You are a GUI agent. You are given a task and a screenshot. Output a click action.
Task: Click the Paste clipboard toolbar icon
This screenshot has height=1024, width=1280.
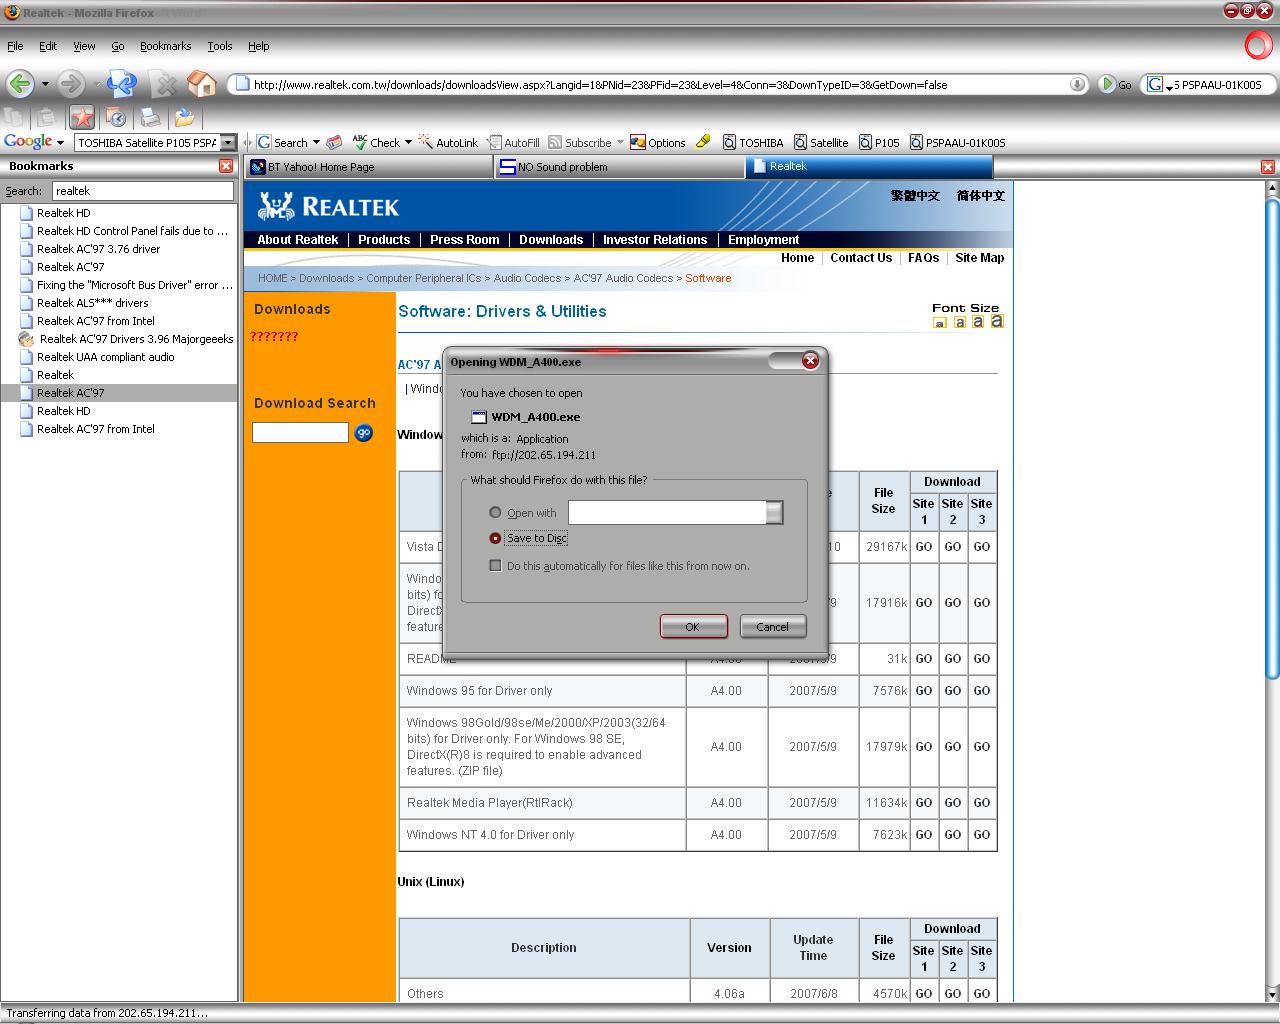click(46, 118)
